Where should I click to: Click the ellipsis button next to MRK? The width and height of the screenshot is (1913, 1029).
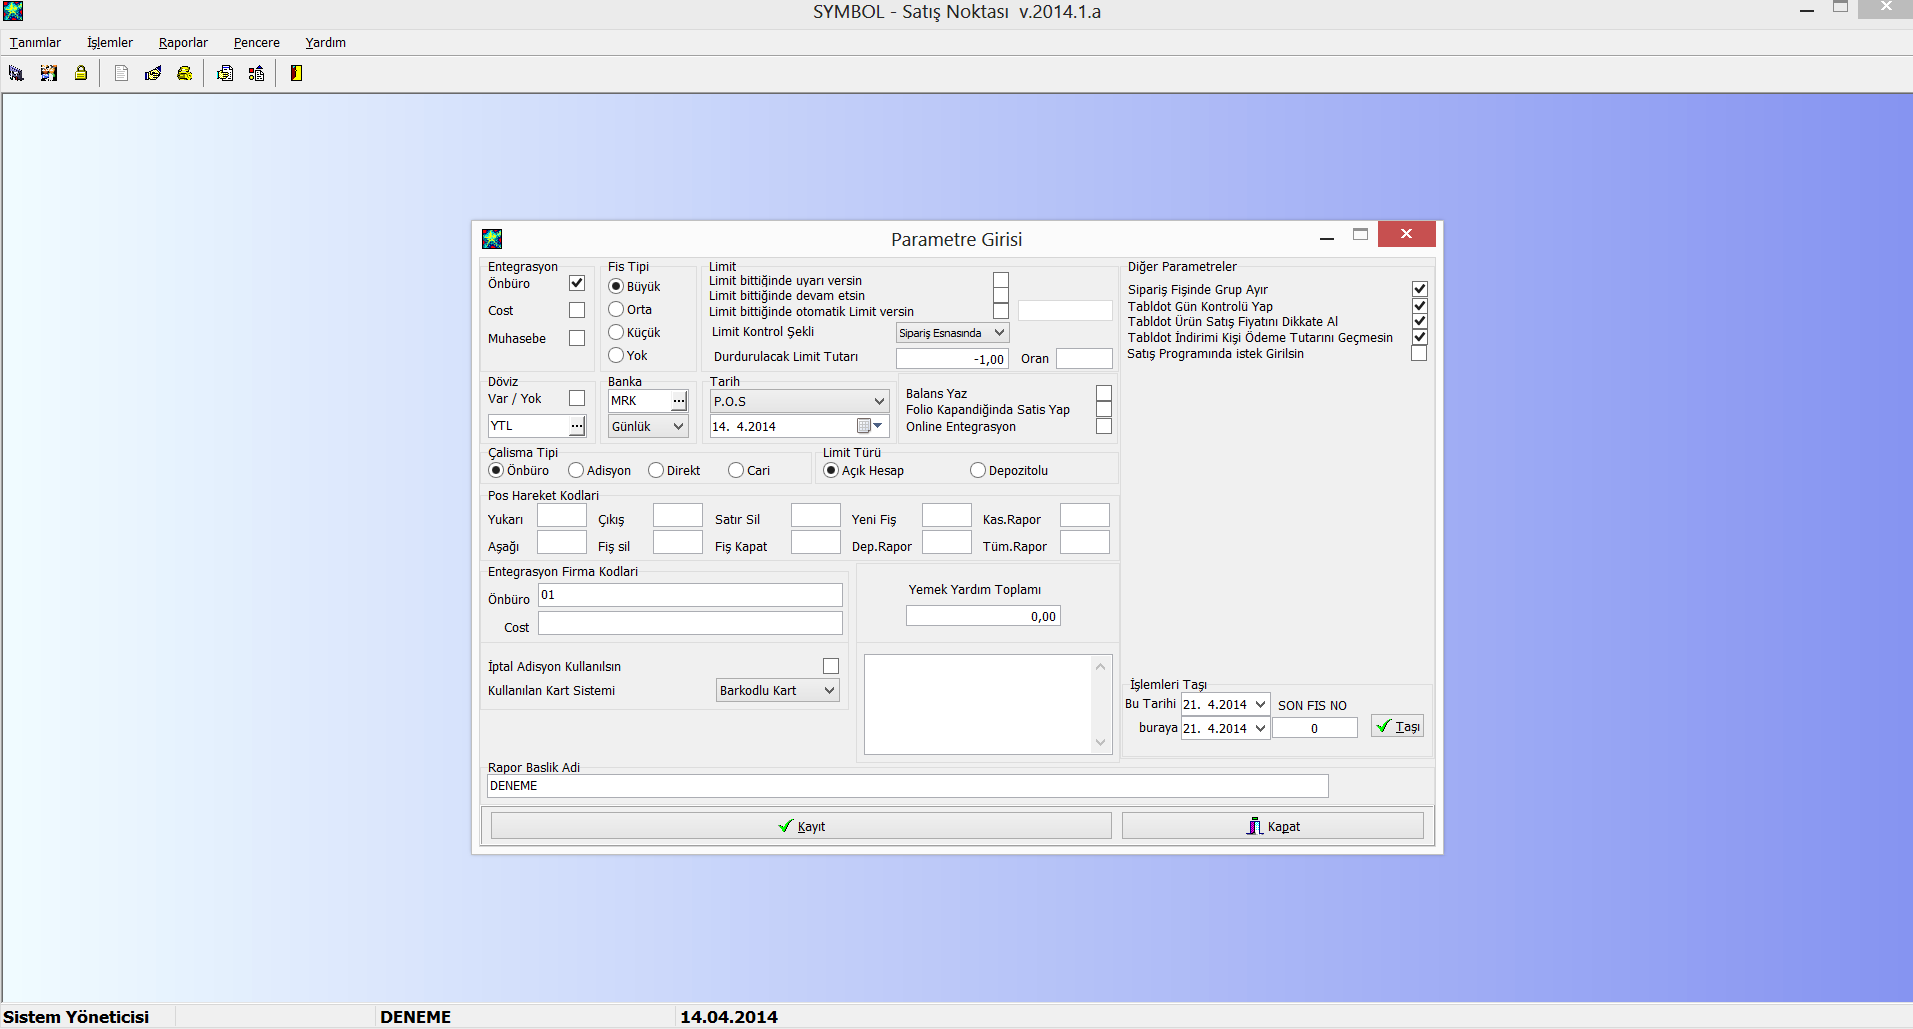pos(679,401)
